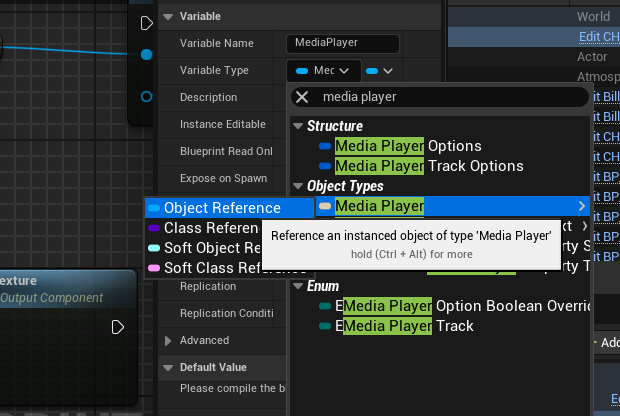Select Media Player Track Options structure
Viewport: 620px width, 416px height.
429,166
